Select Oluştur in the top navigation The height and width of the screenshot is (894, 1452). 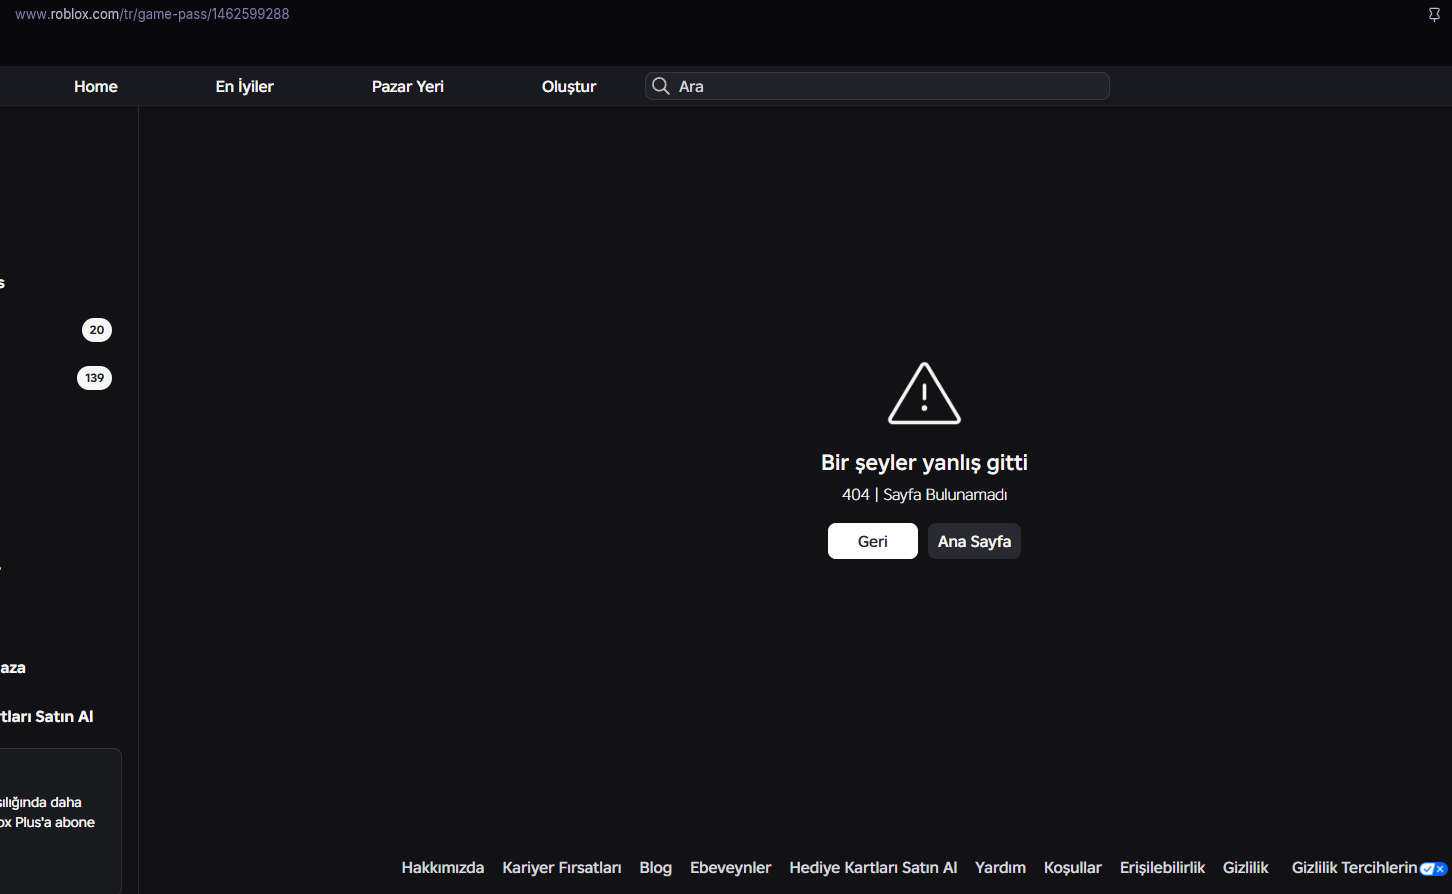pyautogui.click(x=569, y=86)
